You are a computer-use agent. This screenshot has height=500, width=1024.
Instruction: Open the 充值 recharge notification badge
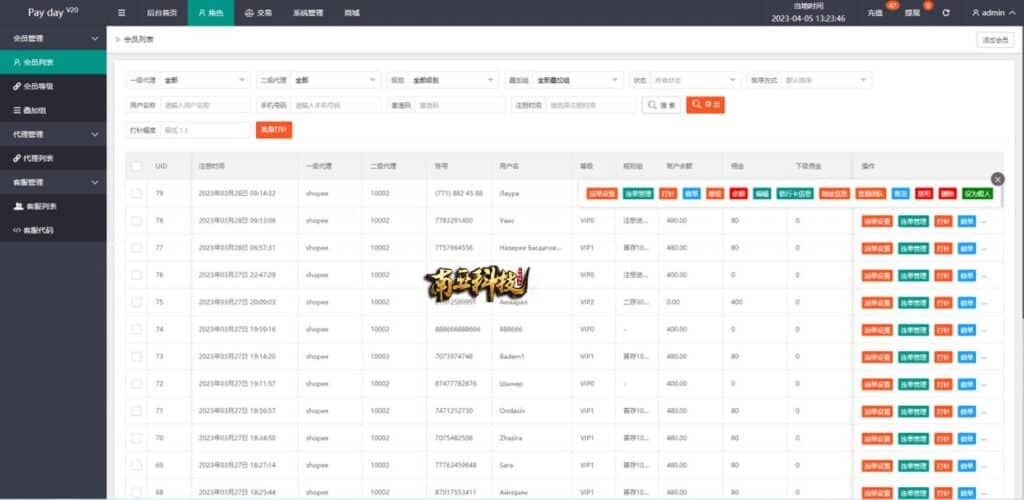click(878, 13)
